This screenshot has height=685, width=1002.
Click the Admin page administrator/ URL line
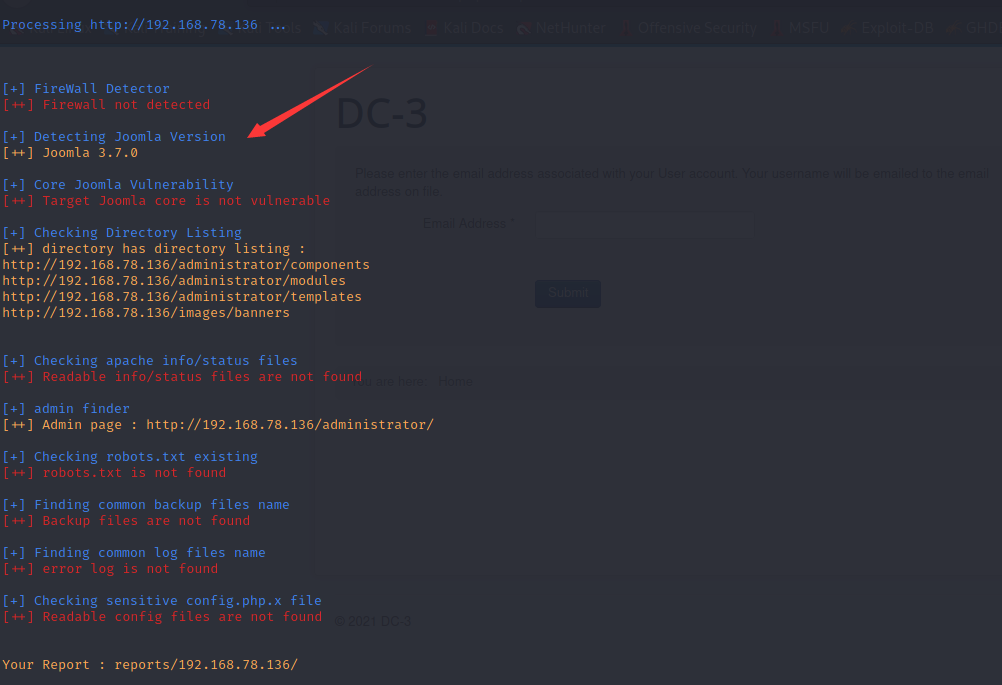click(218, 424)
